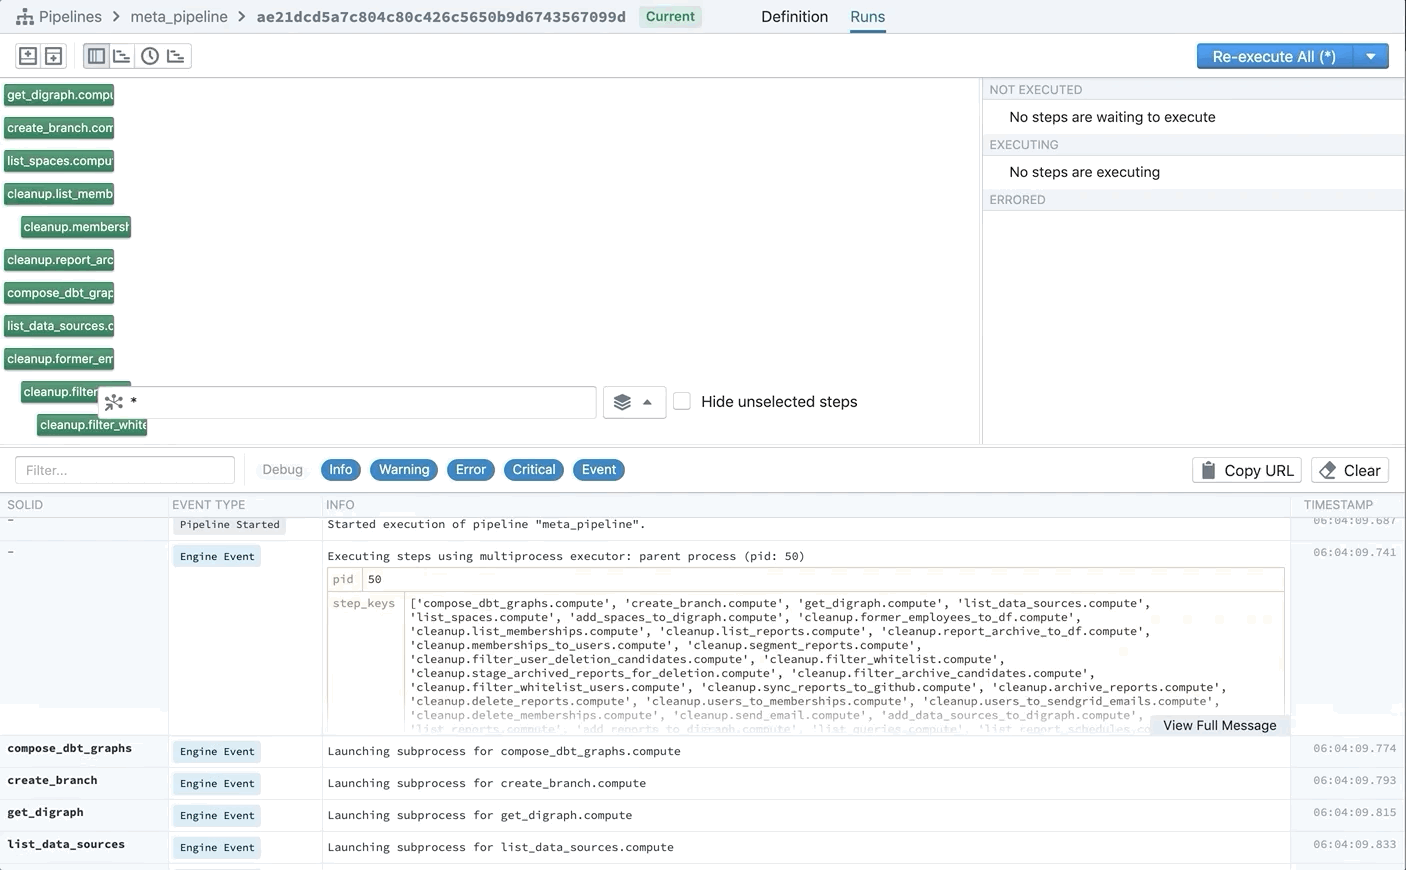Select the list_data_sources step bar
1406x870 pixels.
tap(59, 326)
